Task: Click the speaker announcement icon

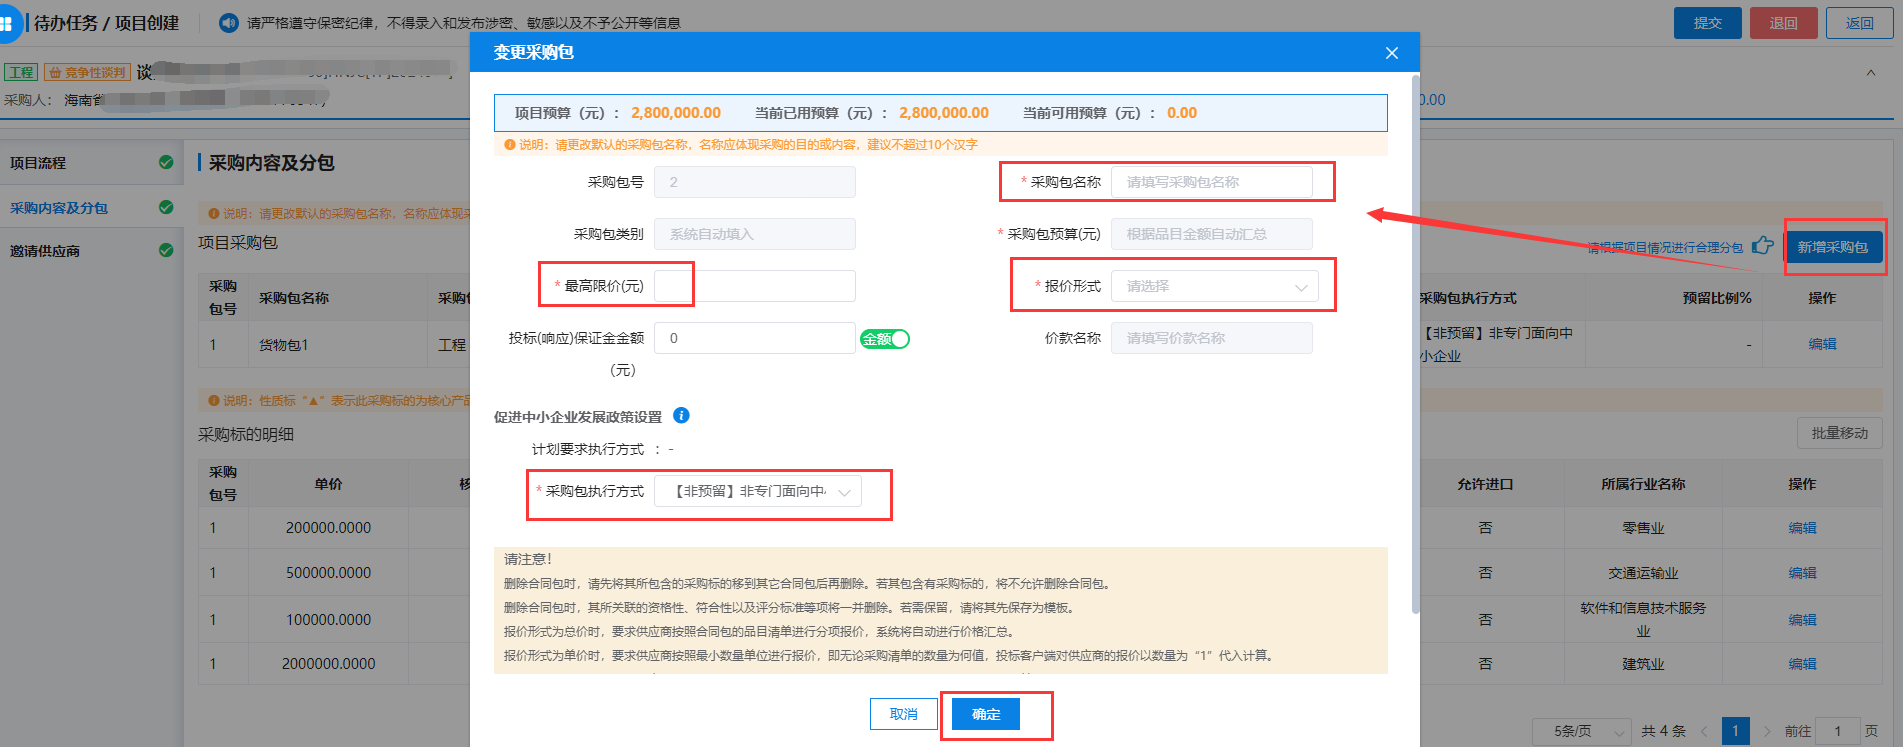Action: tap(229, 22)
